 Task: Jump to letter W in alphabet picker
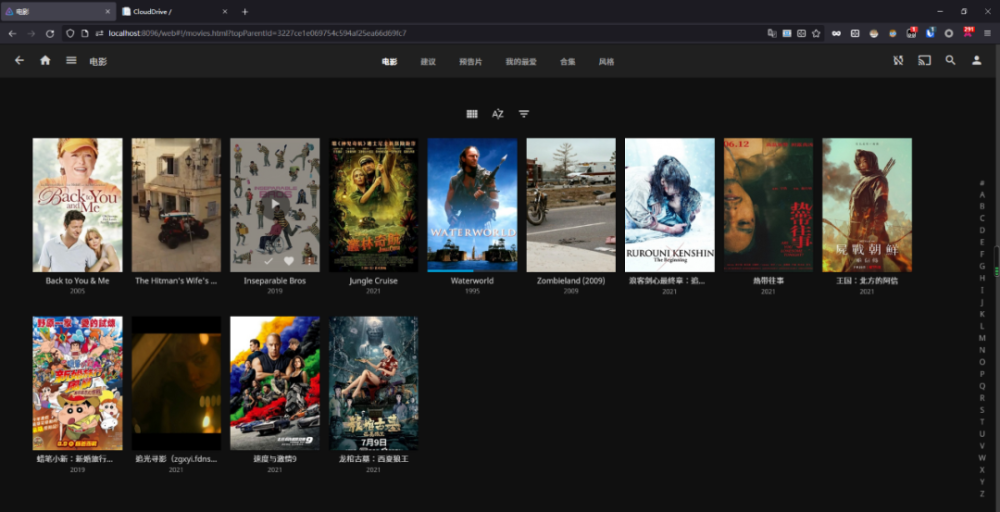pos(982,457)
